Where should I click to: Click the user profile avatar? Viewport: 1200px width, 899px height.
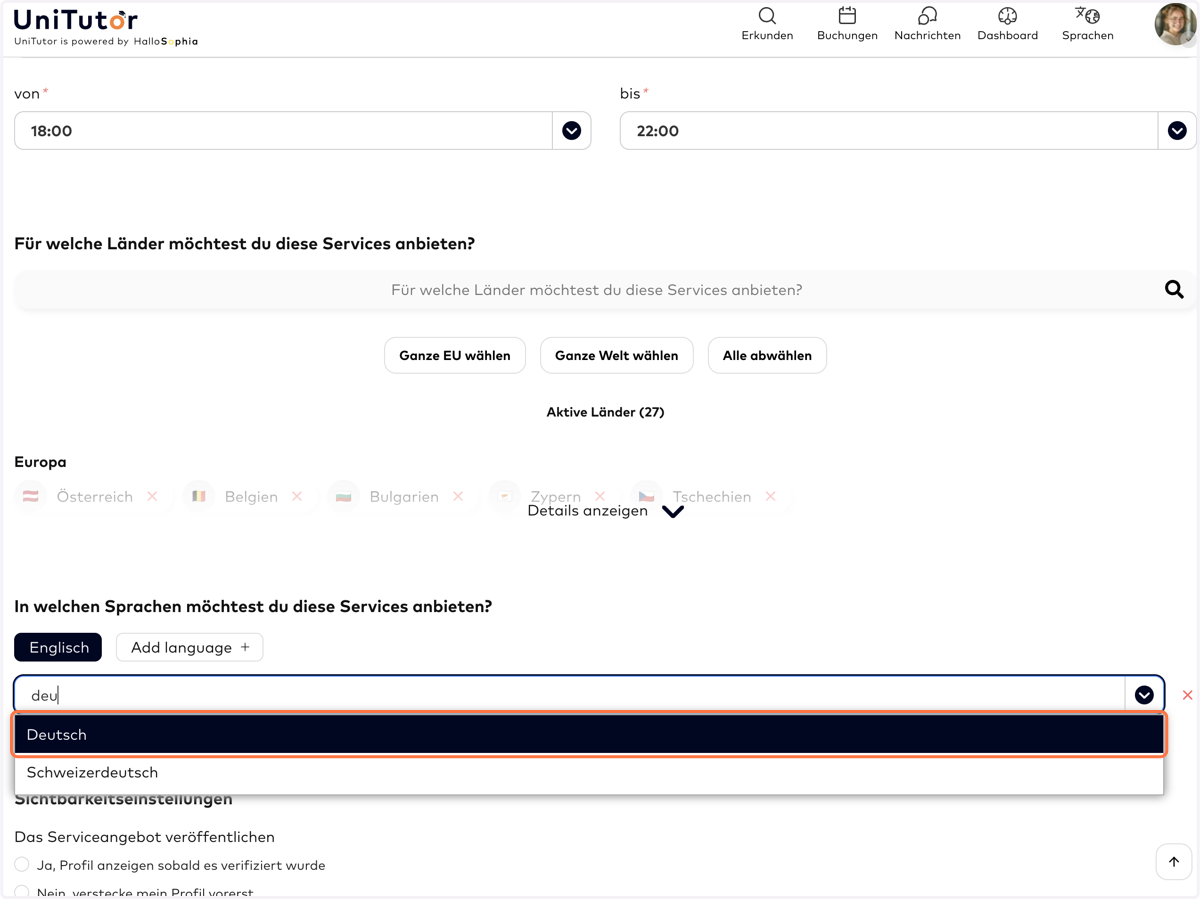[1175, 24]
